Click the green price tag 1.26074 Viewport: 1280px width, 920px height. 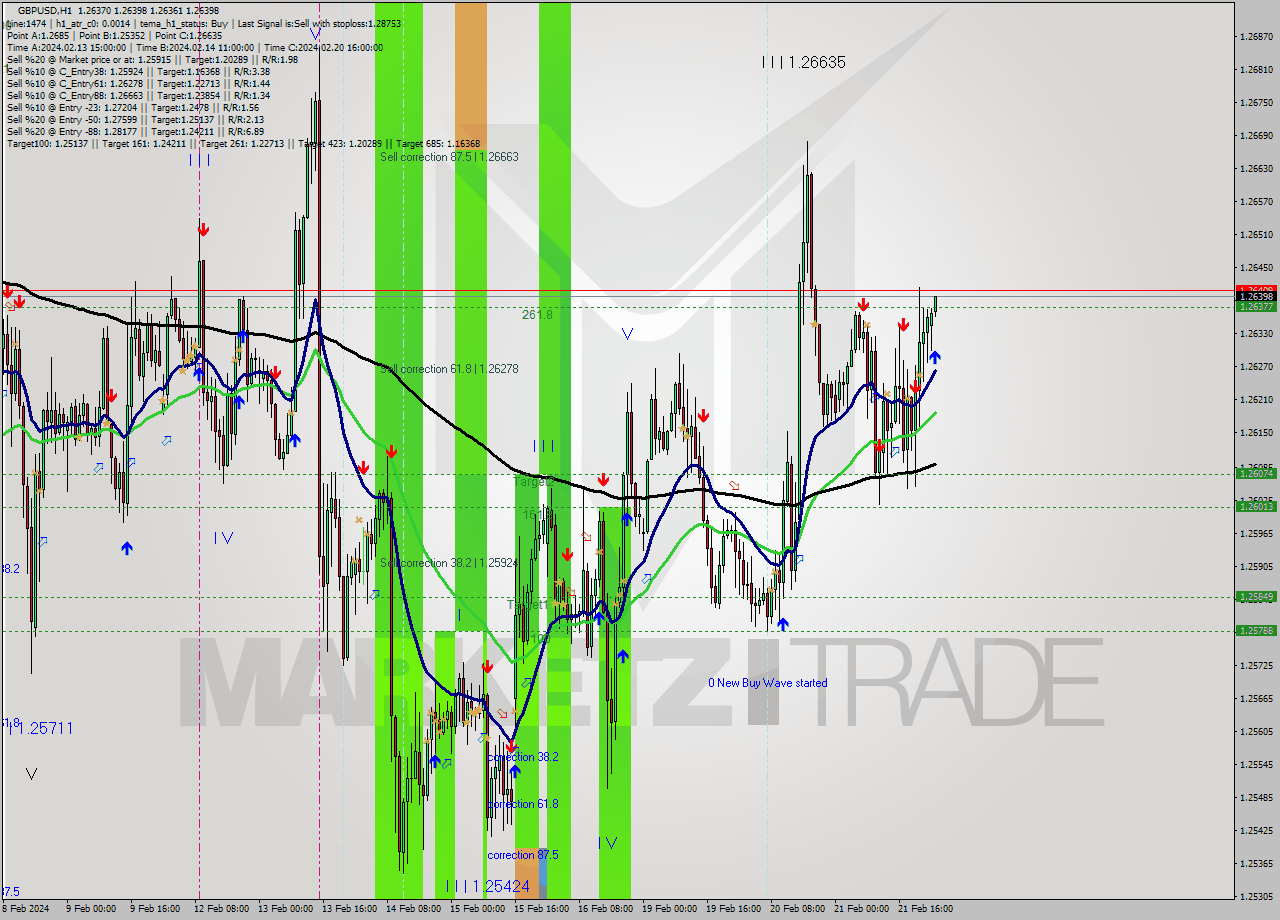(x=1256, y=474)
